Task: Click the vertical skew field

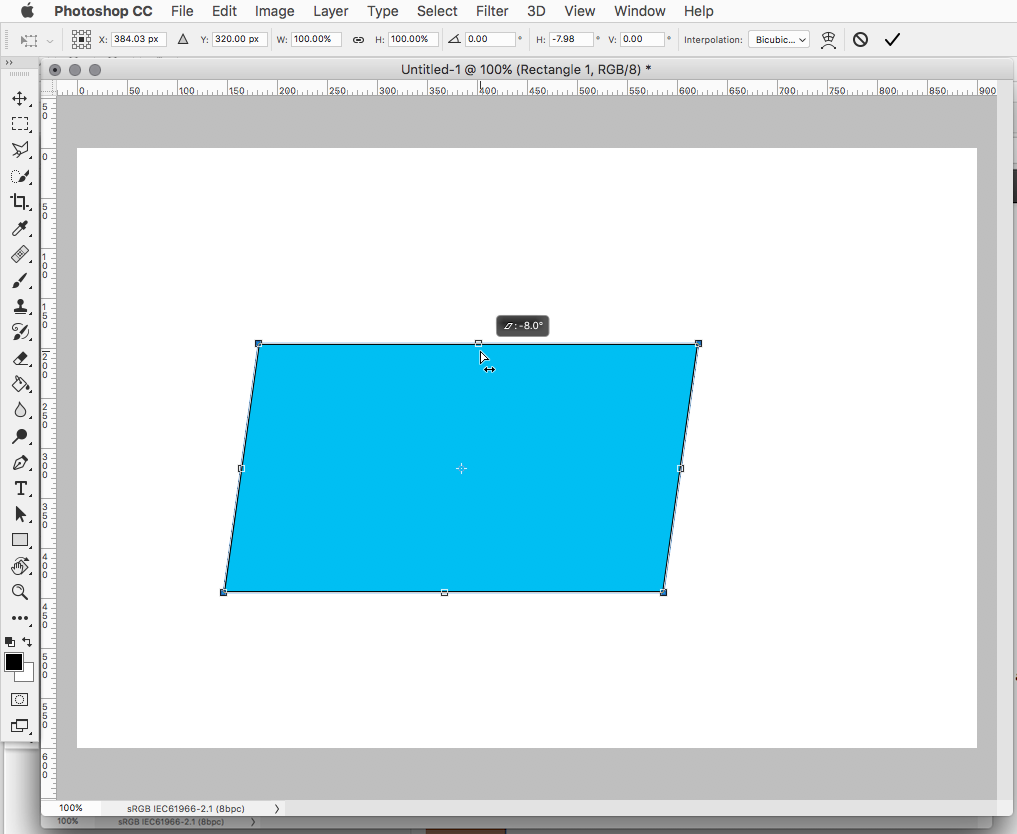Action: pyautogui.click(x=642, y=40)
